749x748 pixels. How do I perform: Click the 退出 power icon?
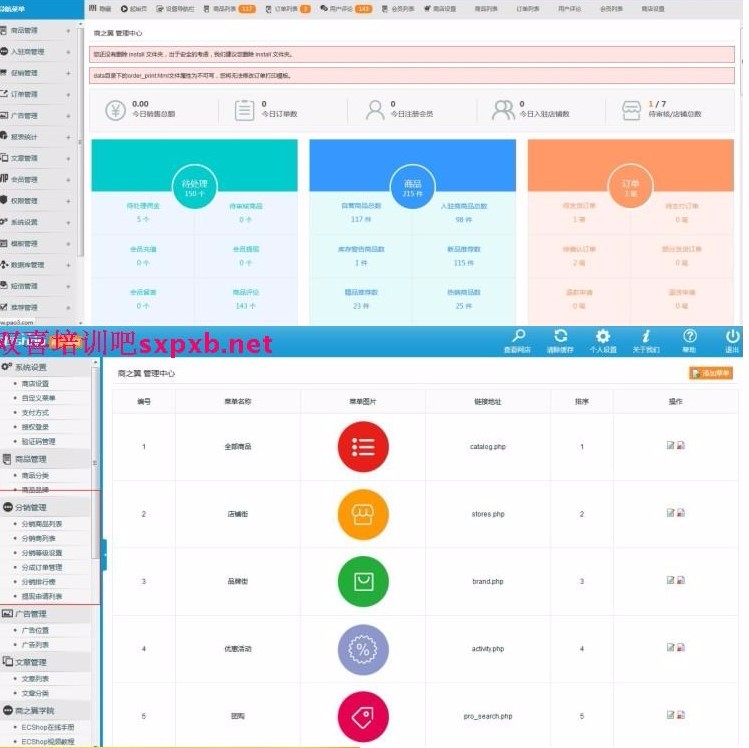(x=732, y=336)
